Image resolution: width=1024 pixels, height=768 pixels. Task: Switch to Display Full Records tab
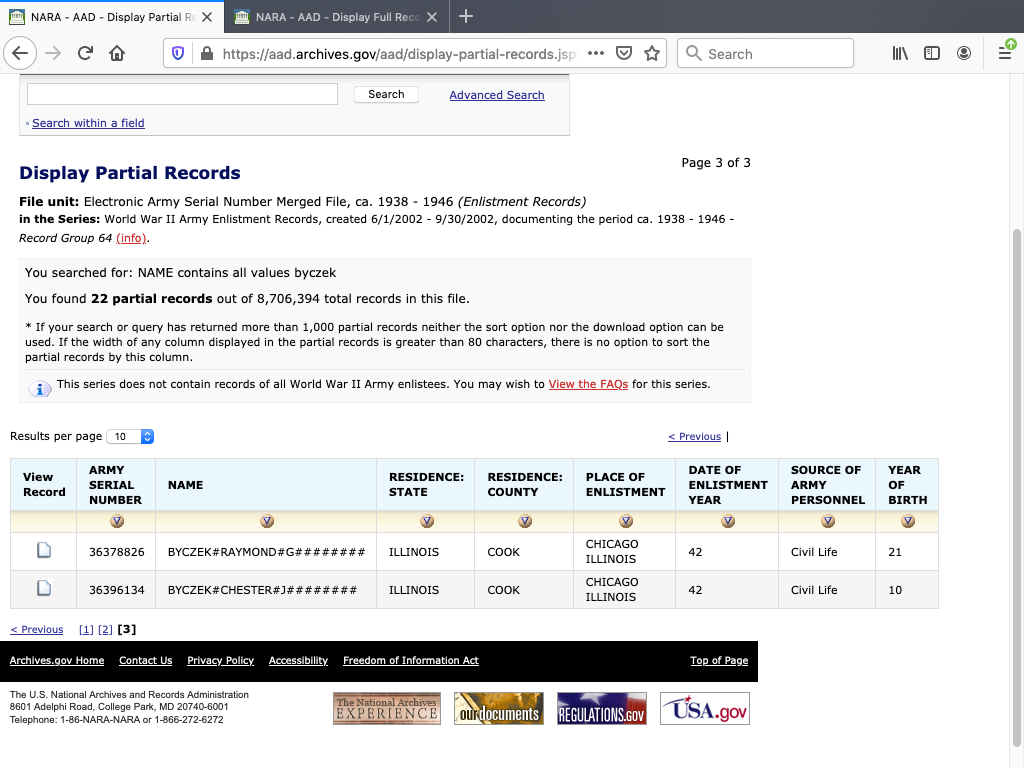336,17
